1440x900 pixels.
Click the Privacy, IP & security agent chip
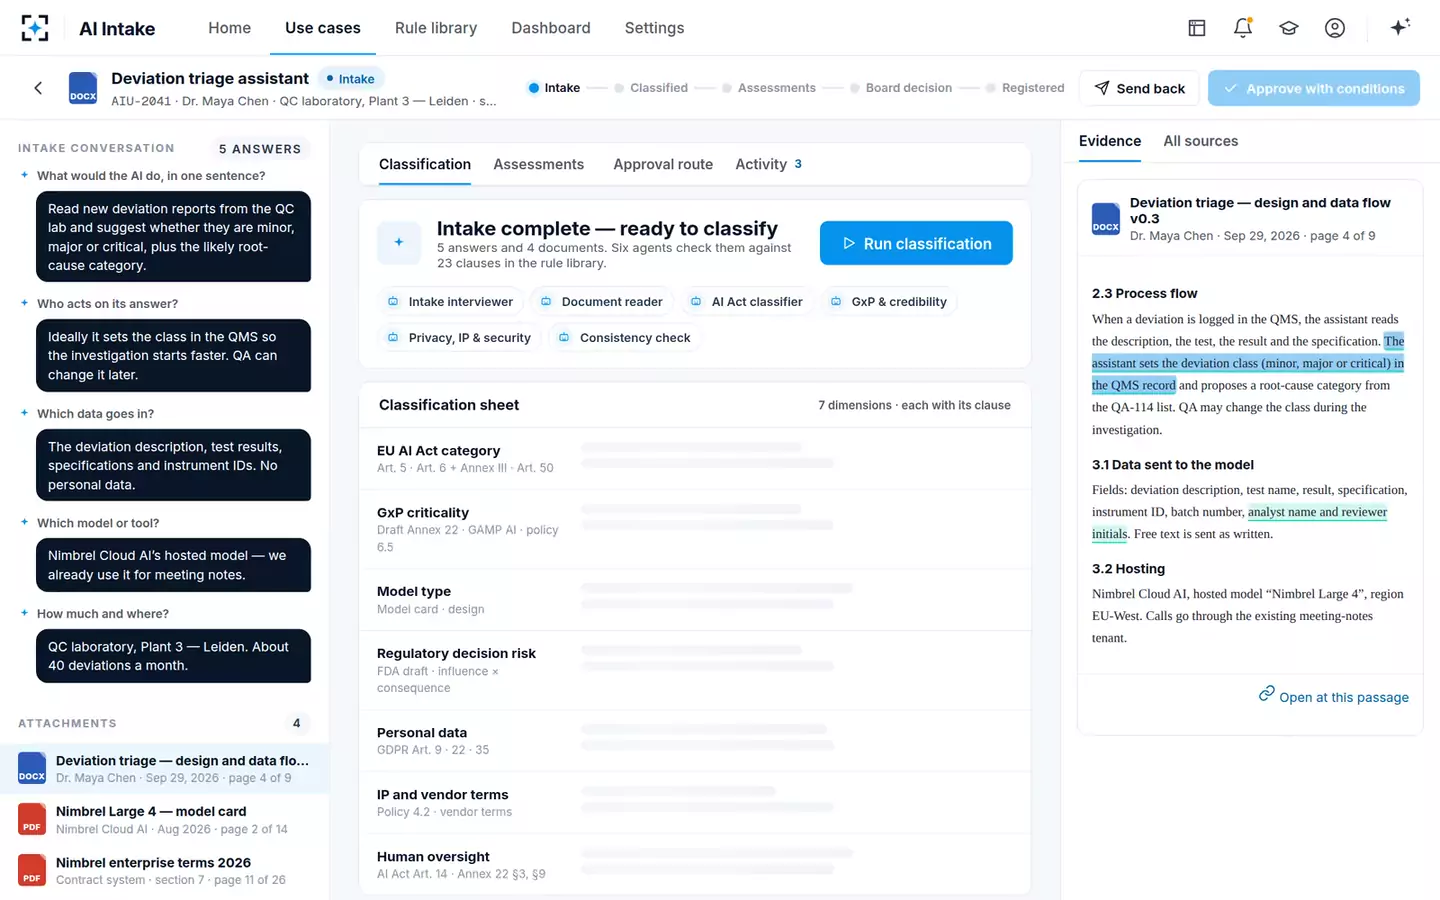tap(459, 337)
